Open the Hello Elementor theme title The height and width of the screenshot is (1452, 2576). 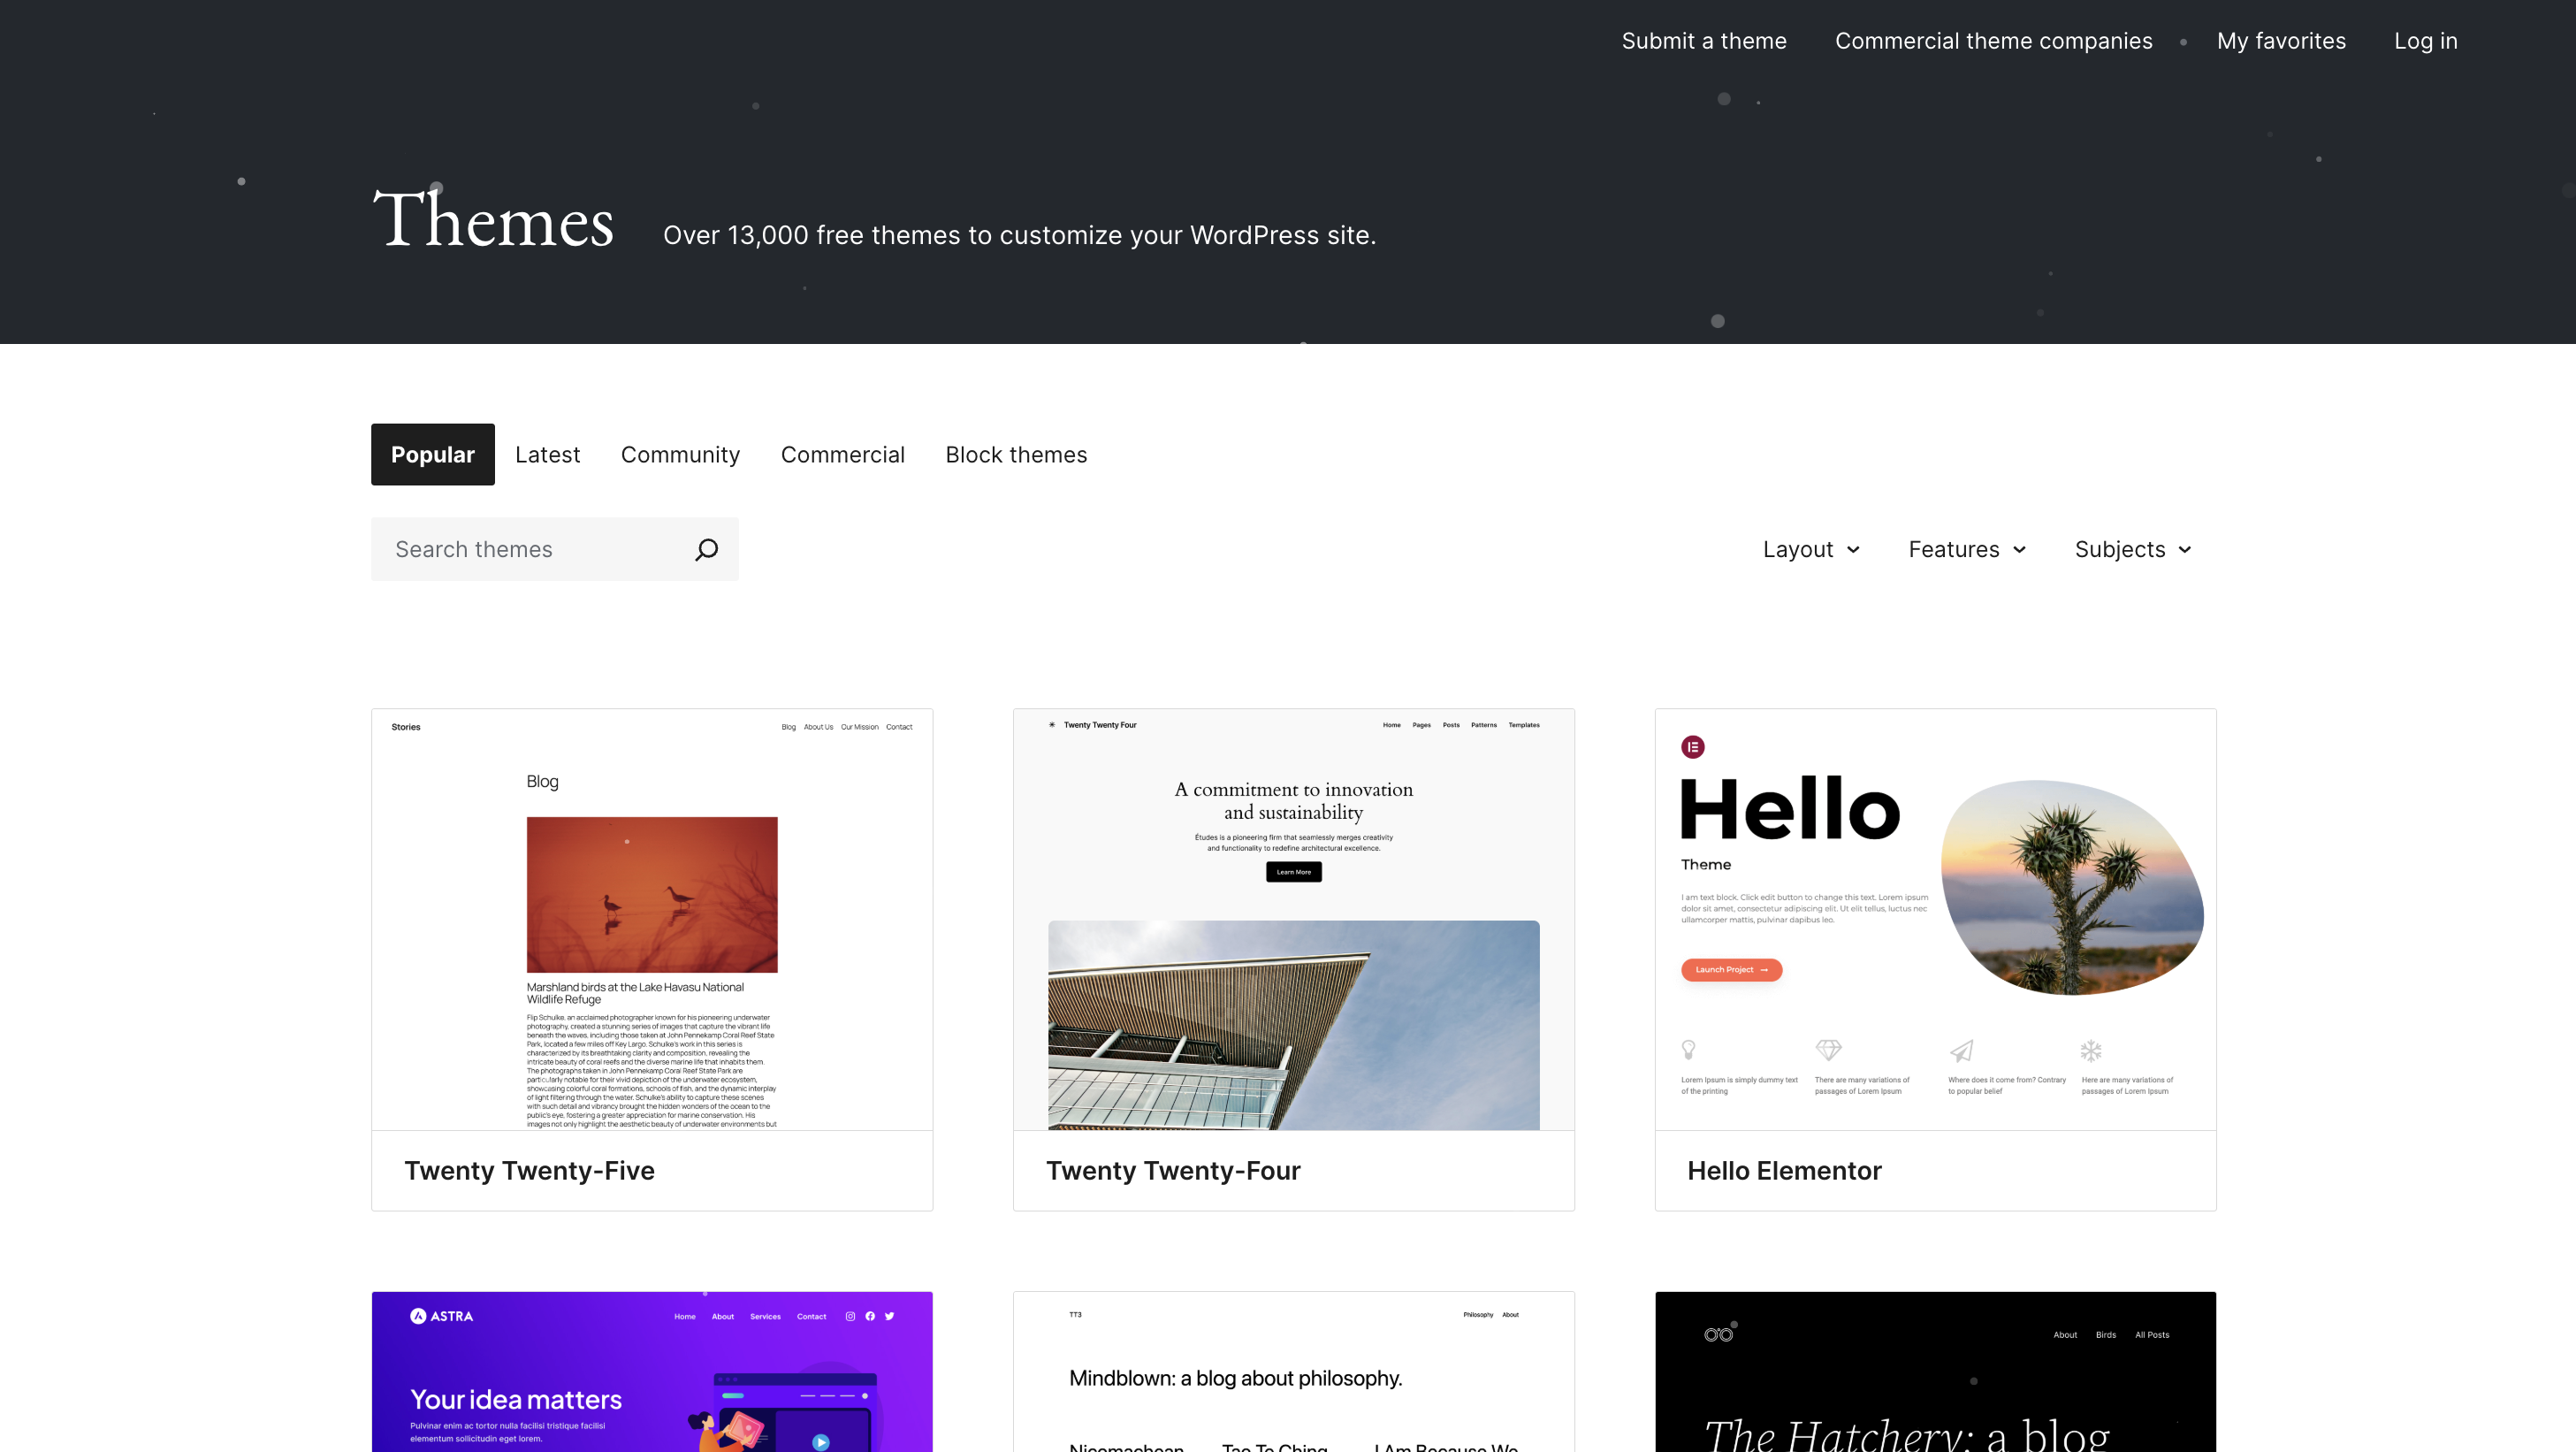(x=1784, y=1170)
